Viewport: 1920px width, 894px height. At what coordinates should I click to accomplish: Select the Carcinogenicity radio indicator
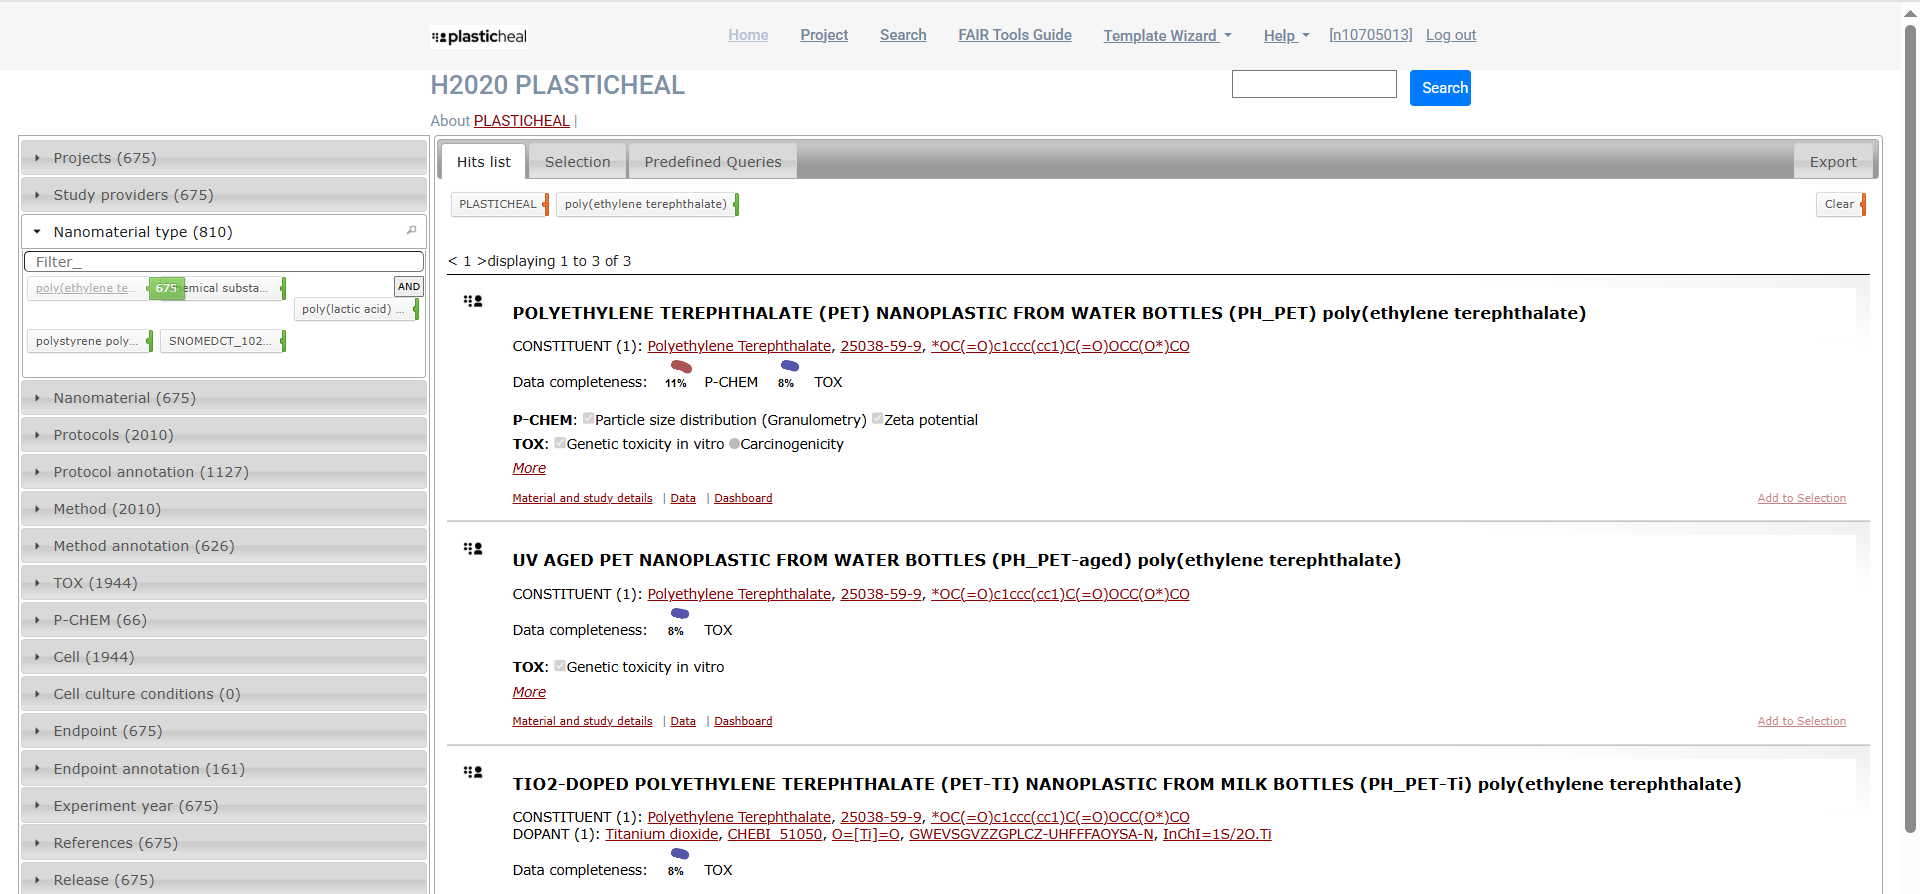[x=734, y=444]
